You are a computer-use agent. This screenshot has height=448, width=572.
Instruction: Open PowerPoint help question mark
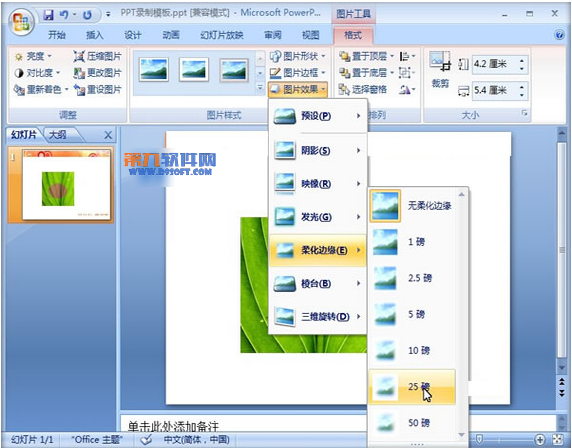pos(559,35)
